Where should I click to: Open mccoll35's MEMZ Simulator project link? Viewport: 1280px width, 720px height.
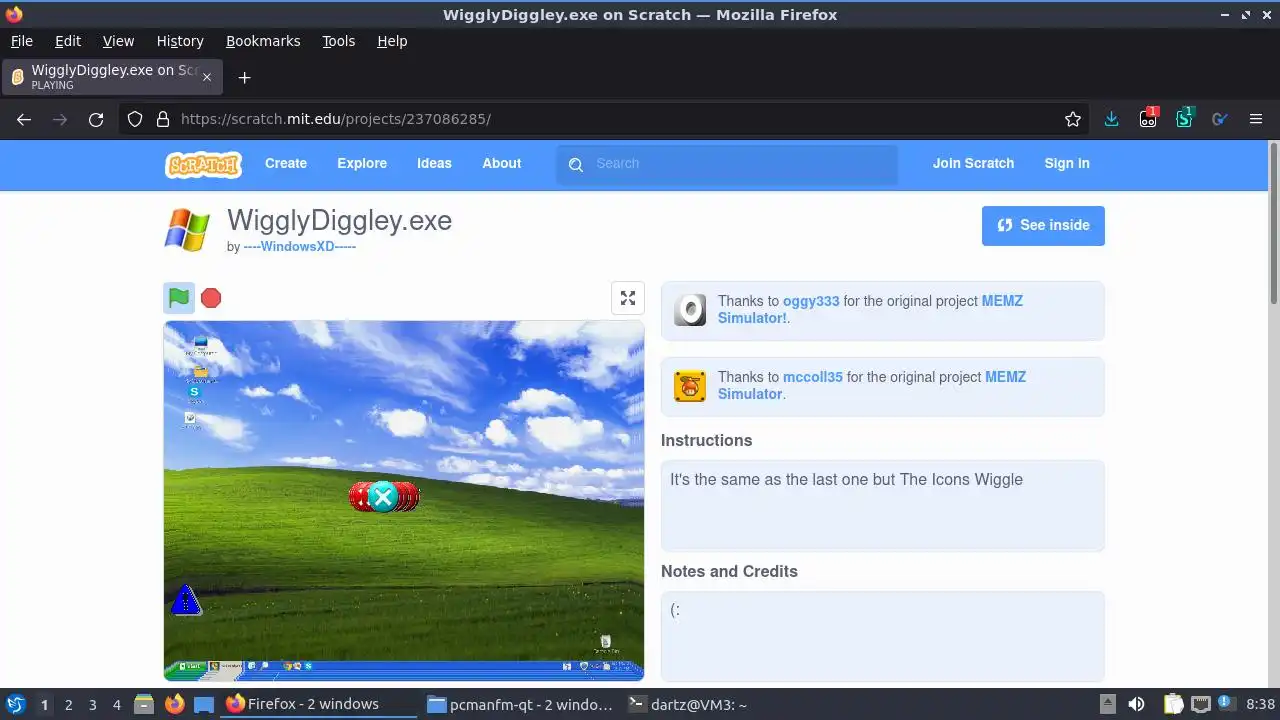871,386
